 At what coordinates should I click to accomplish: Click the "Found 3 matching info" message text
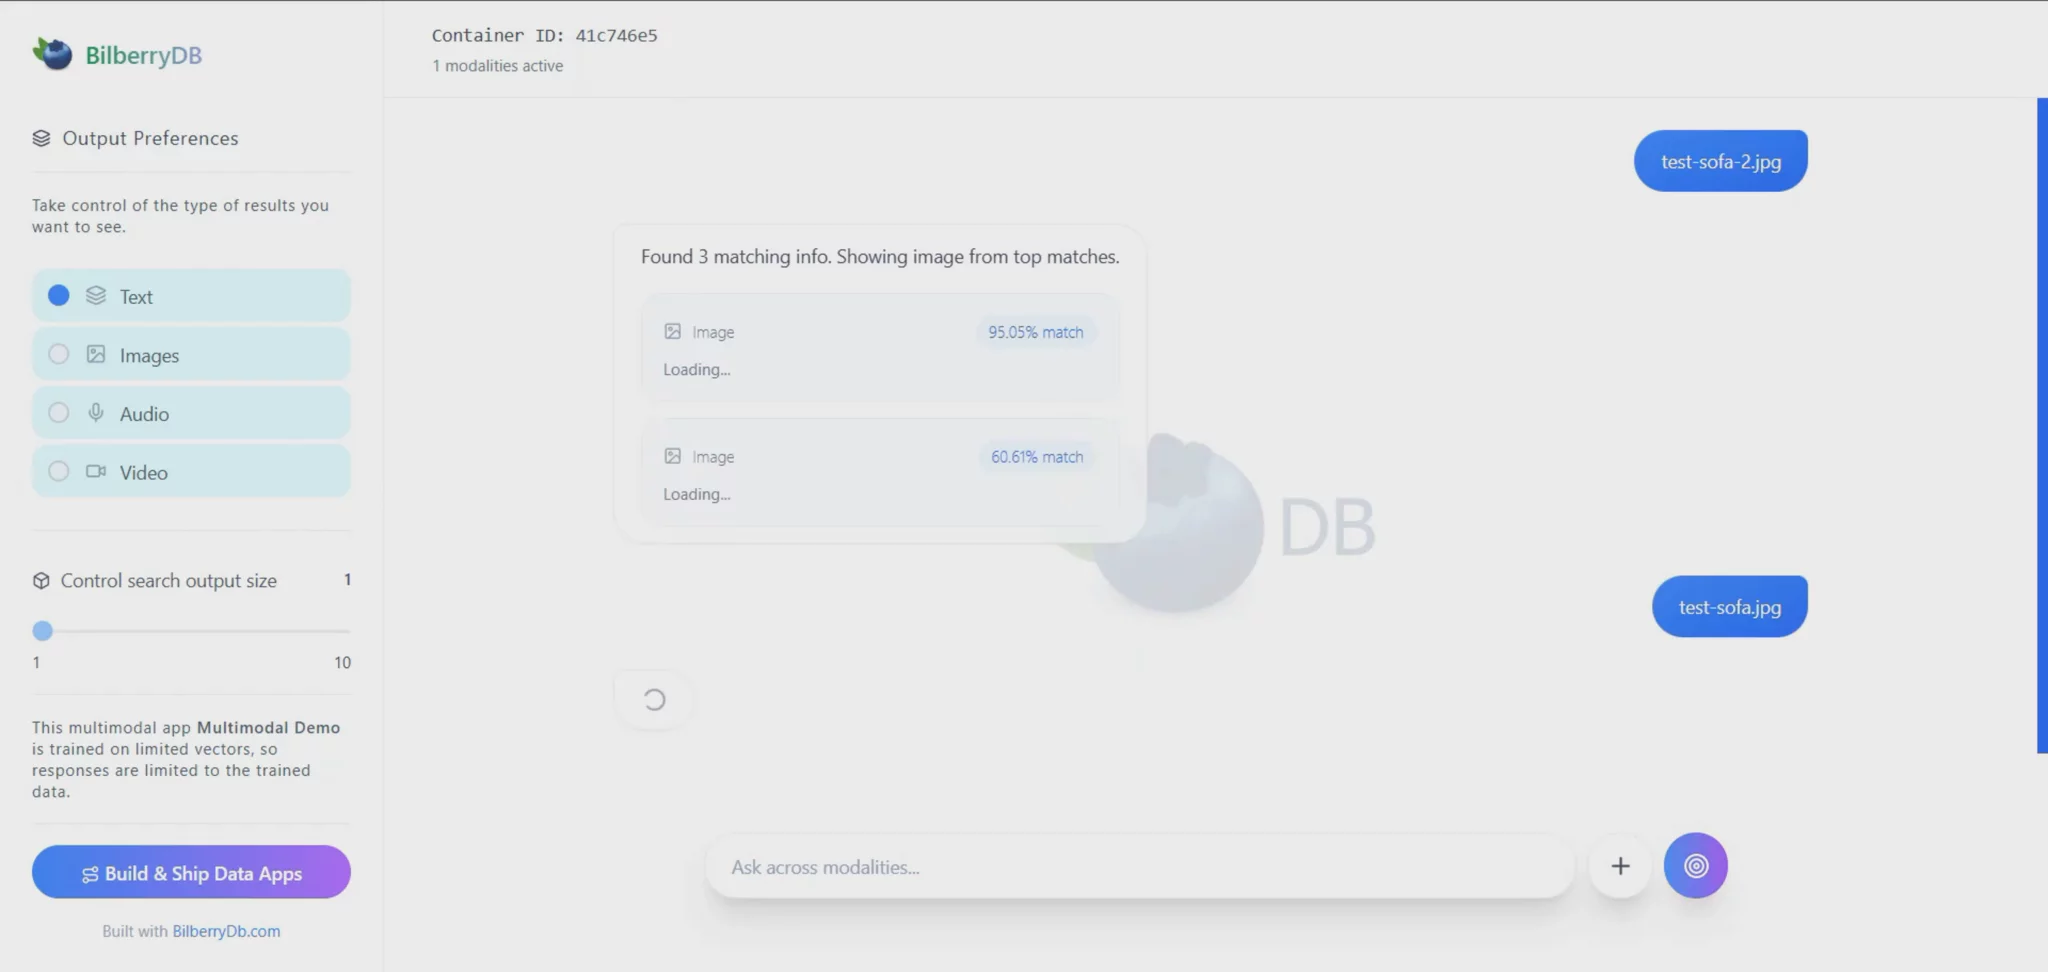880,257
